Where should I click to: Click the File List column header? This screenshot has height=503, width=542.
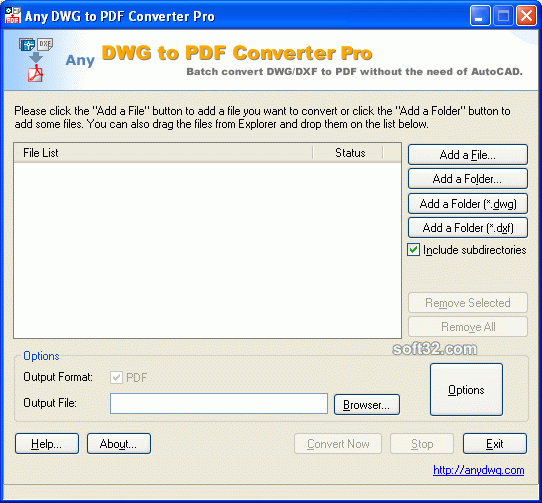coord(163,153)
